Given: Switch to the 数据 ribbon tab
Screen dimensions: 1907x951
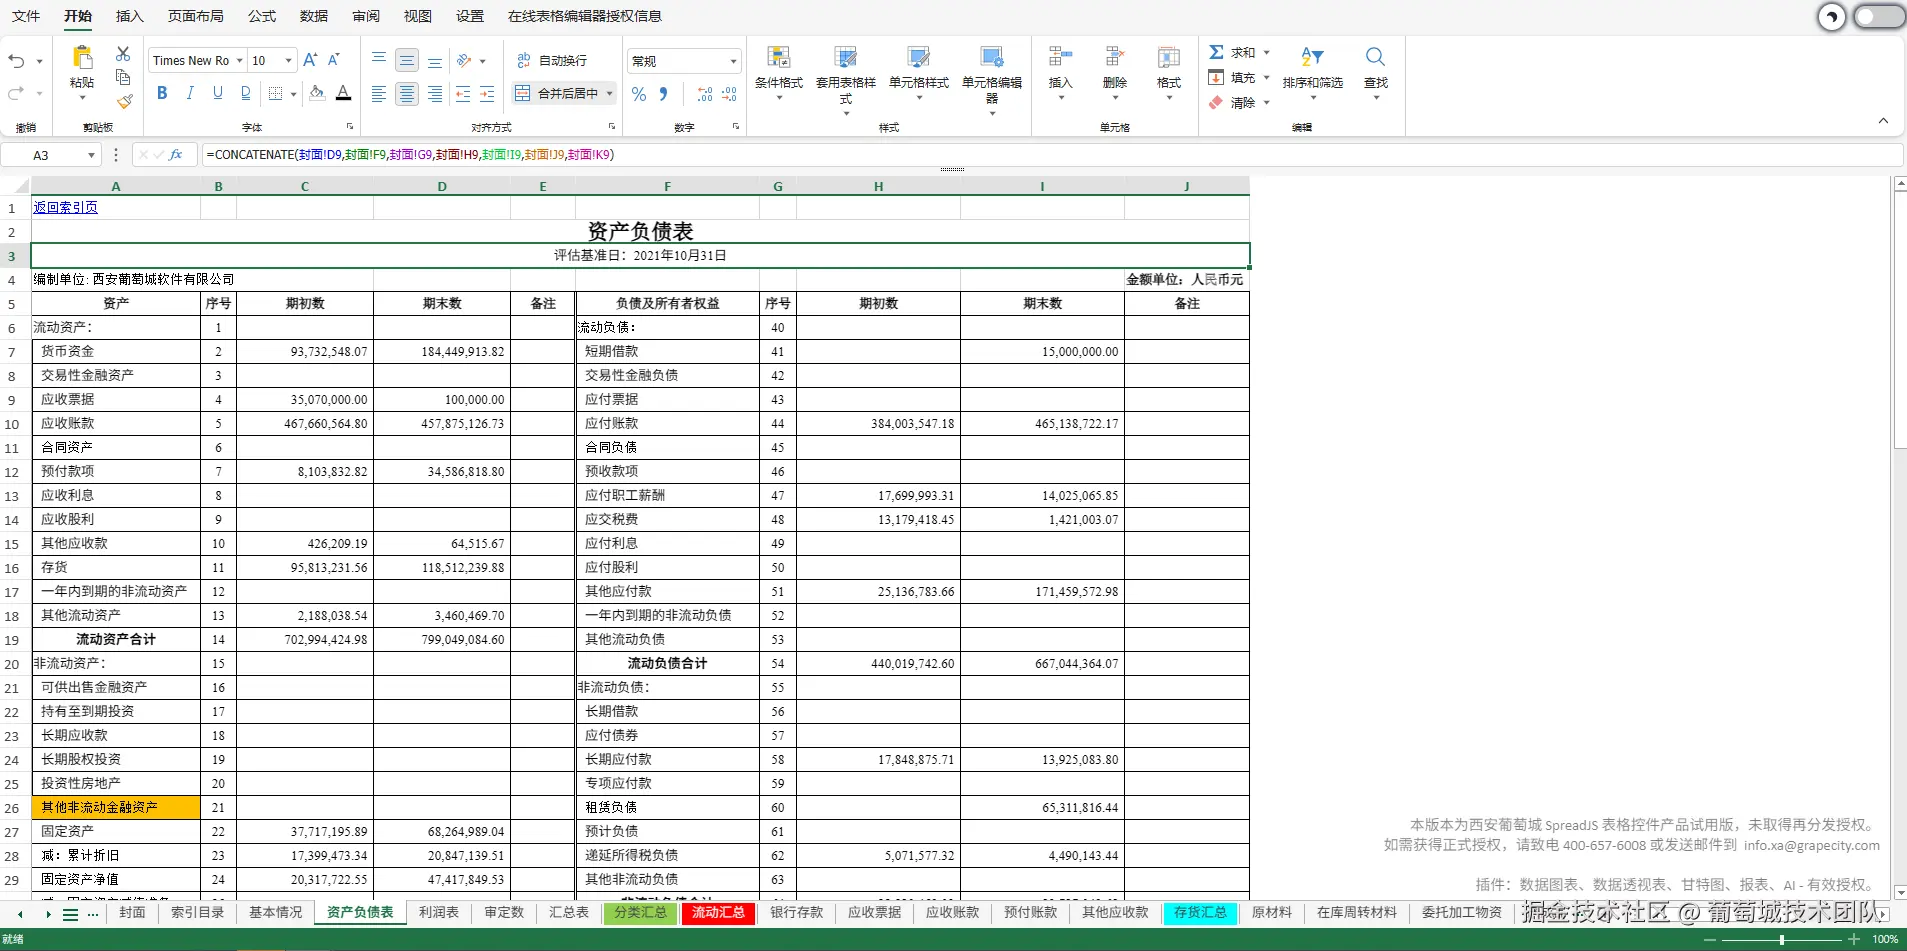Looking at the screenshot, I should click(x=314, y=16).
